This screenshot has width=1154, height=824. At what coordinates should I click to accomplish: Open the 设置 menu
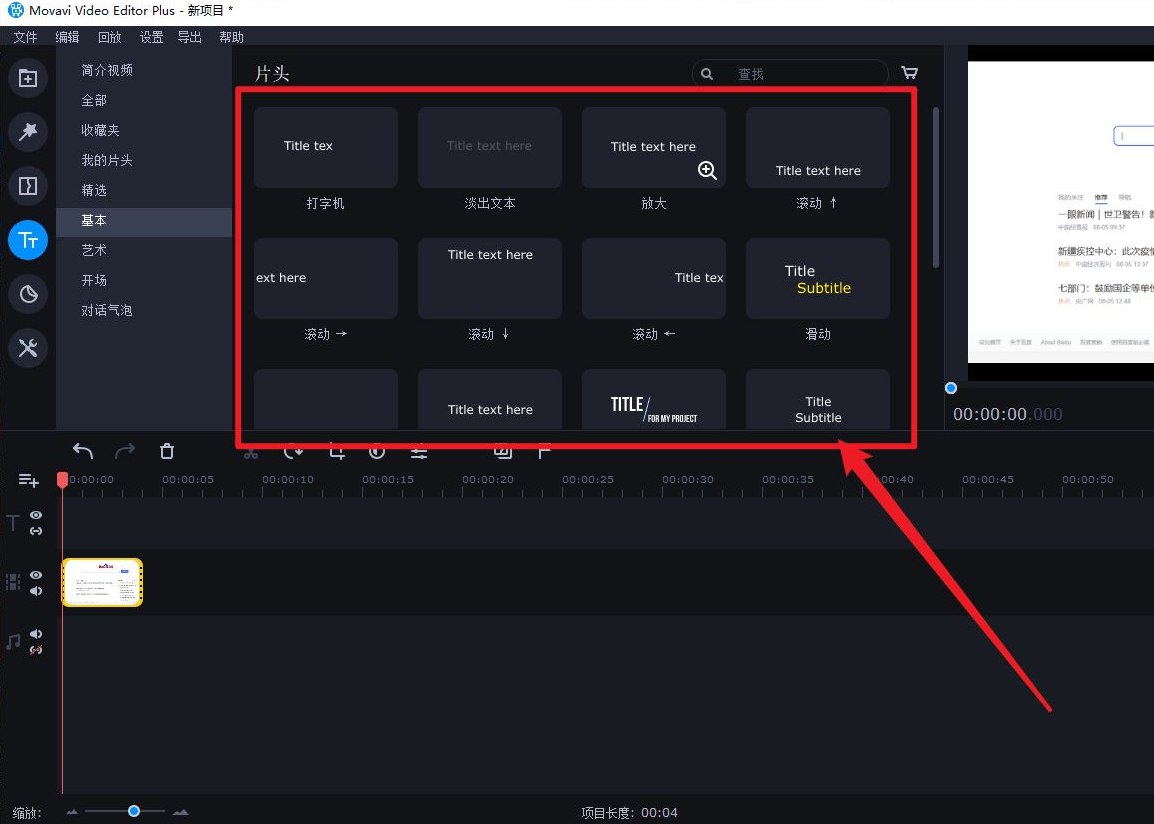click(x=152, y=37)
